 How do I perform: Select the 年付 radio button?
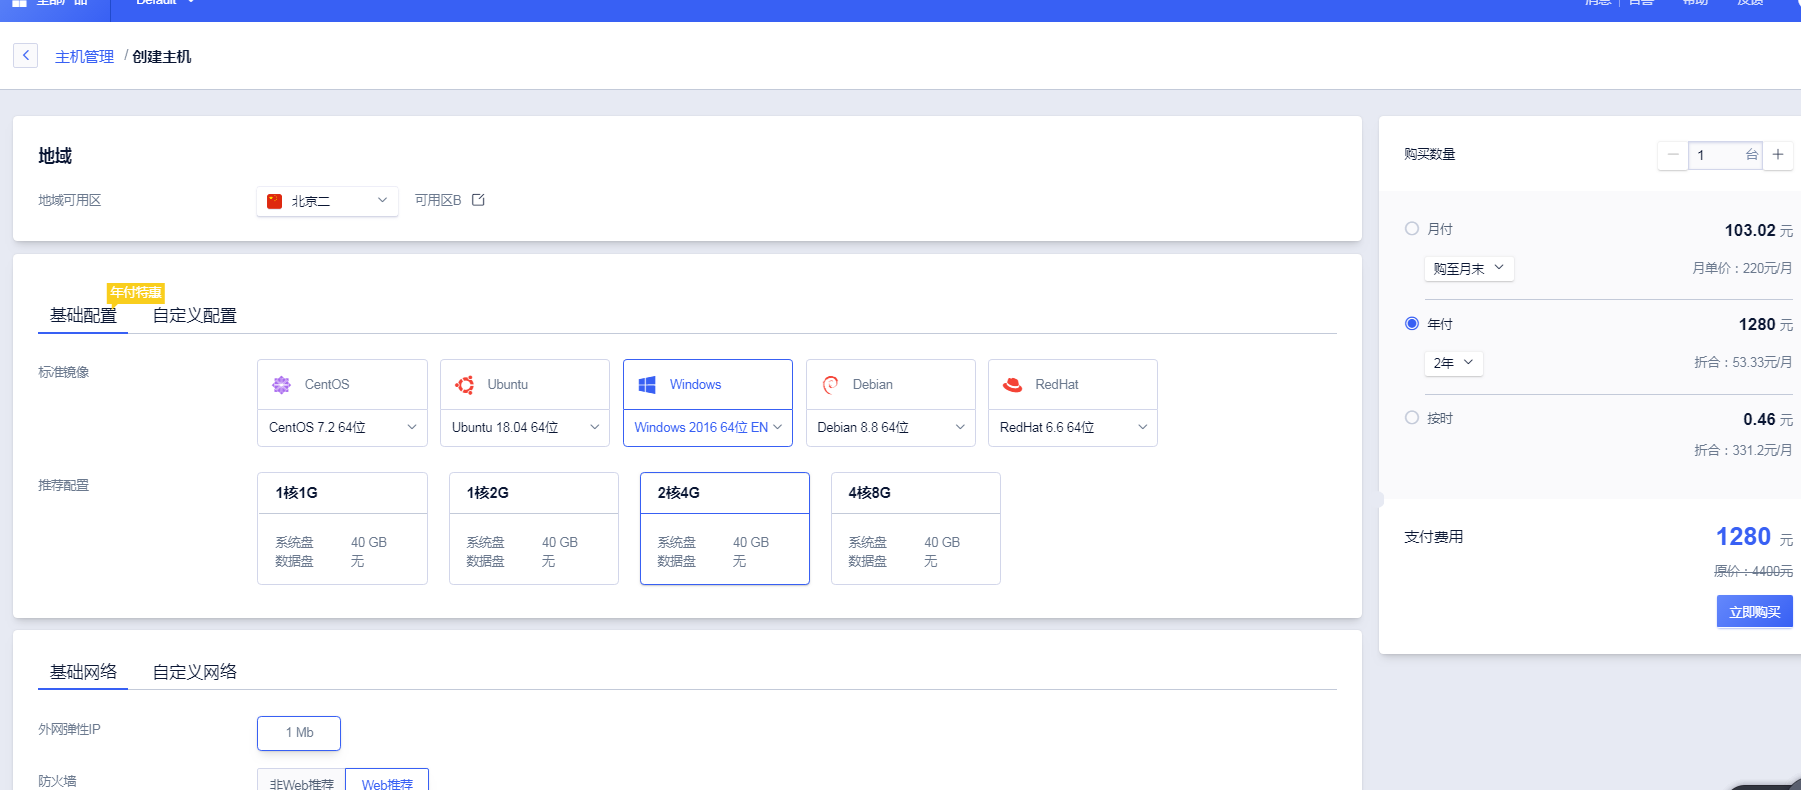[1412, 324]
